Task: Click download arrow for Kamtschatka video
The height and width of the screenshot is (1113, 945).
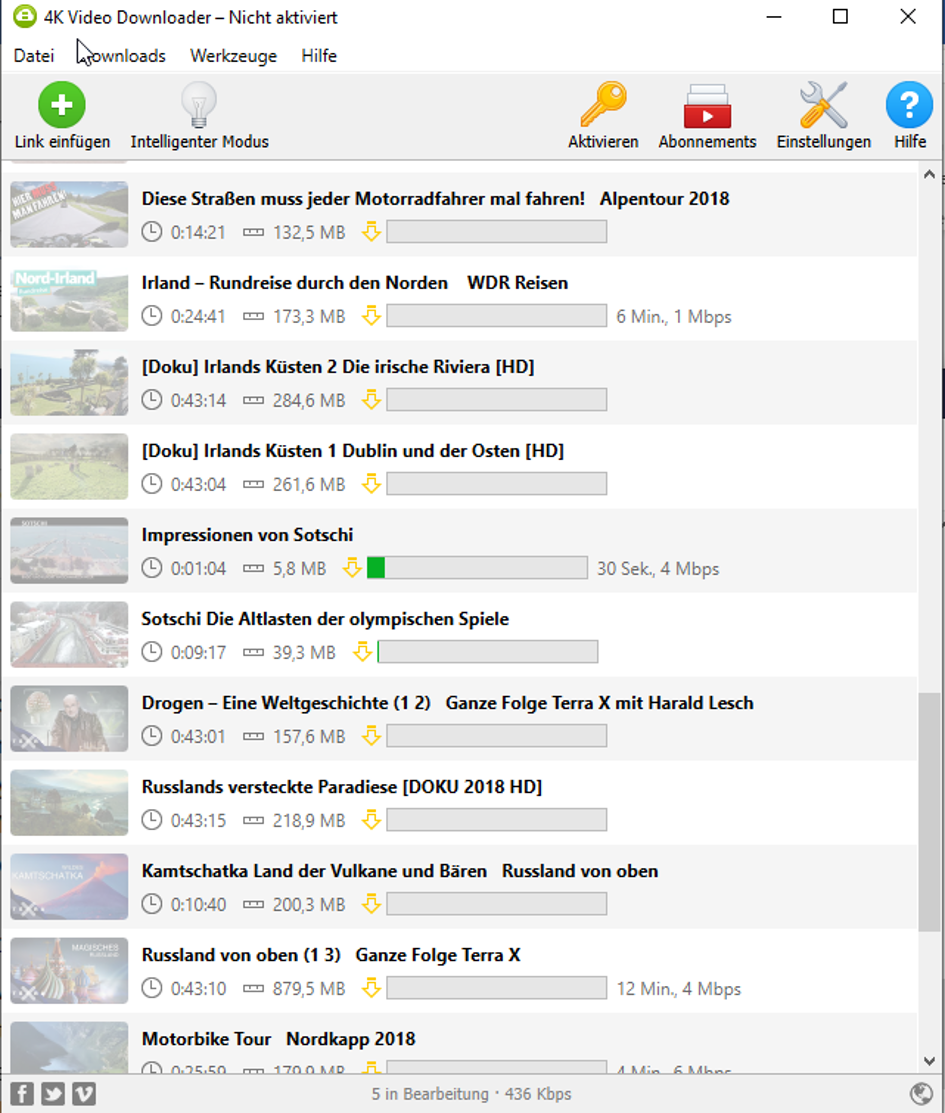Action: 371,904
